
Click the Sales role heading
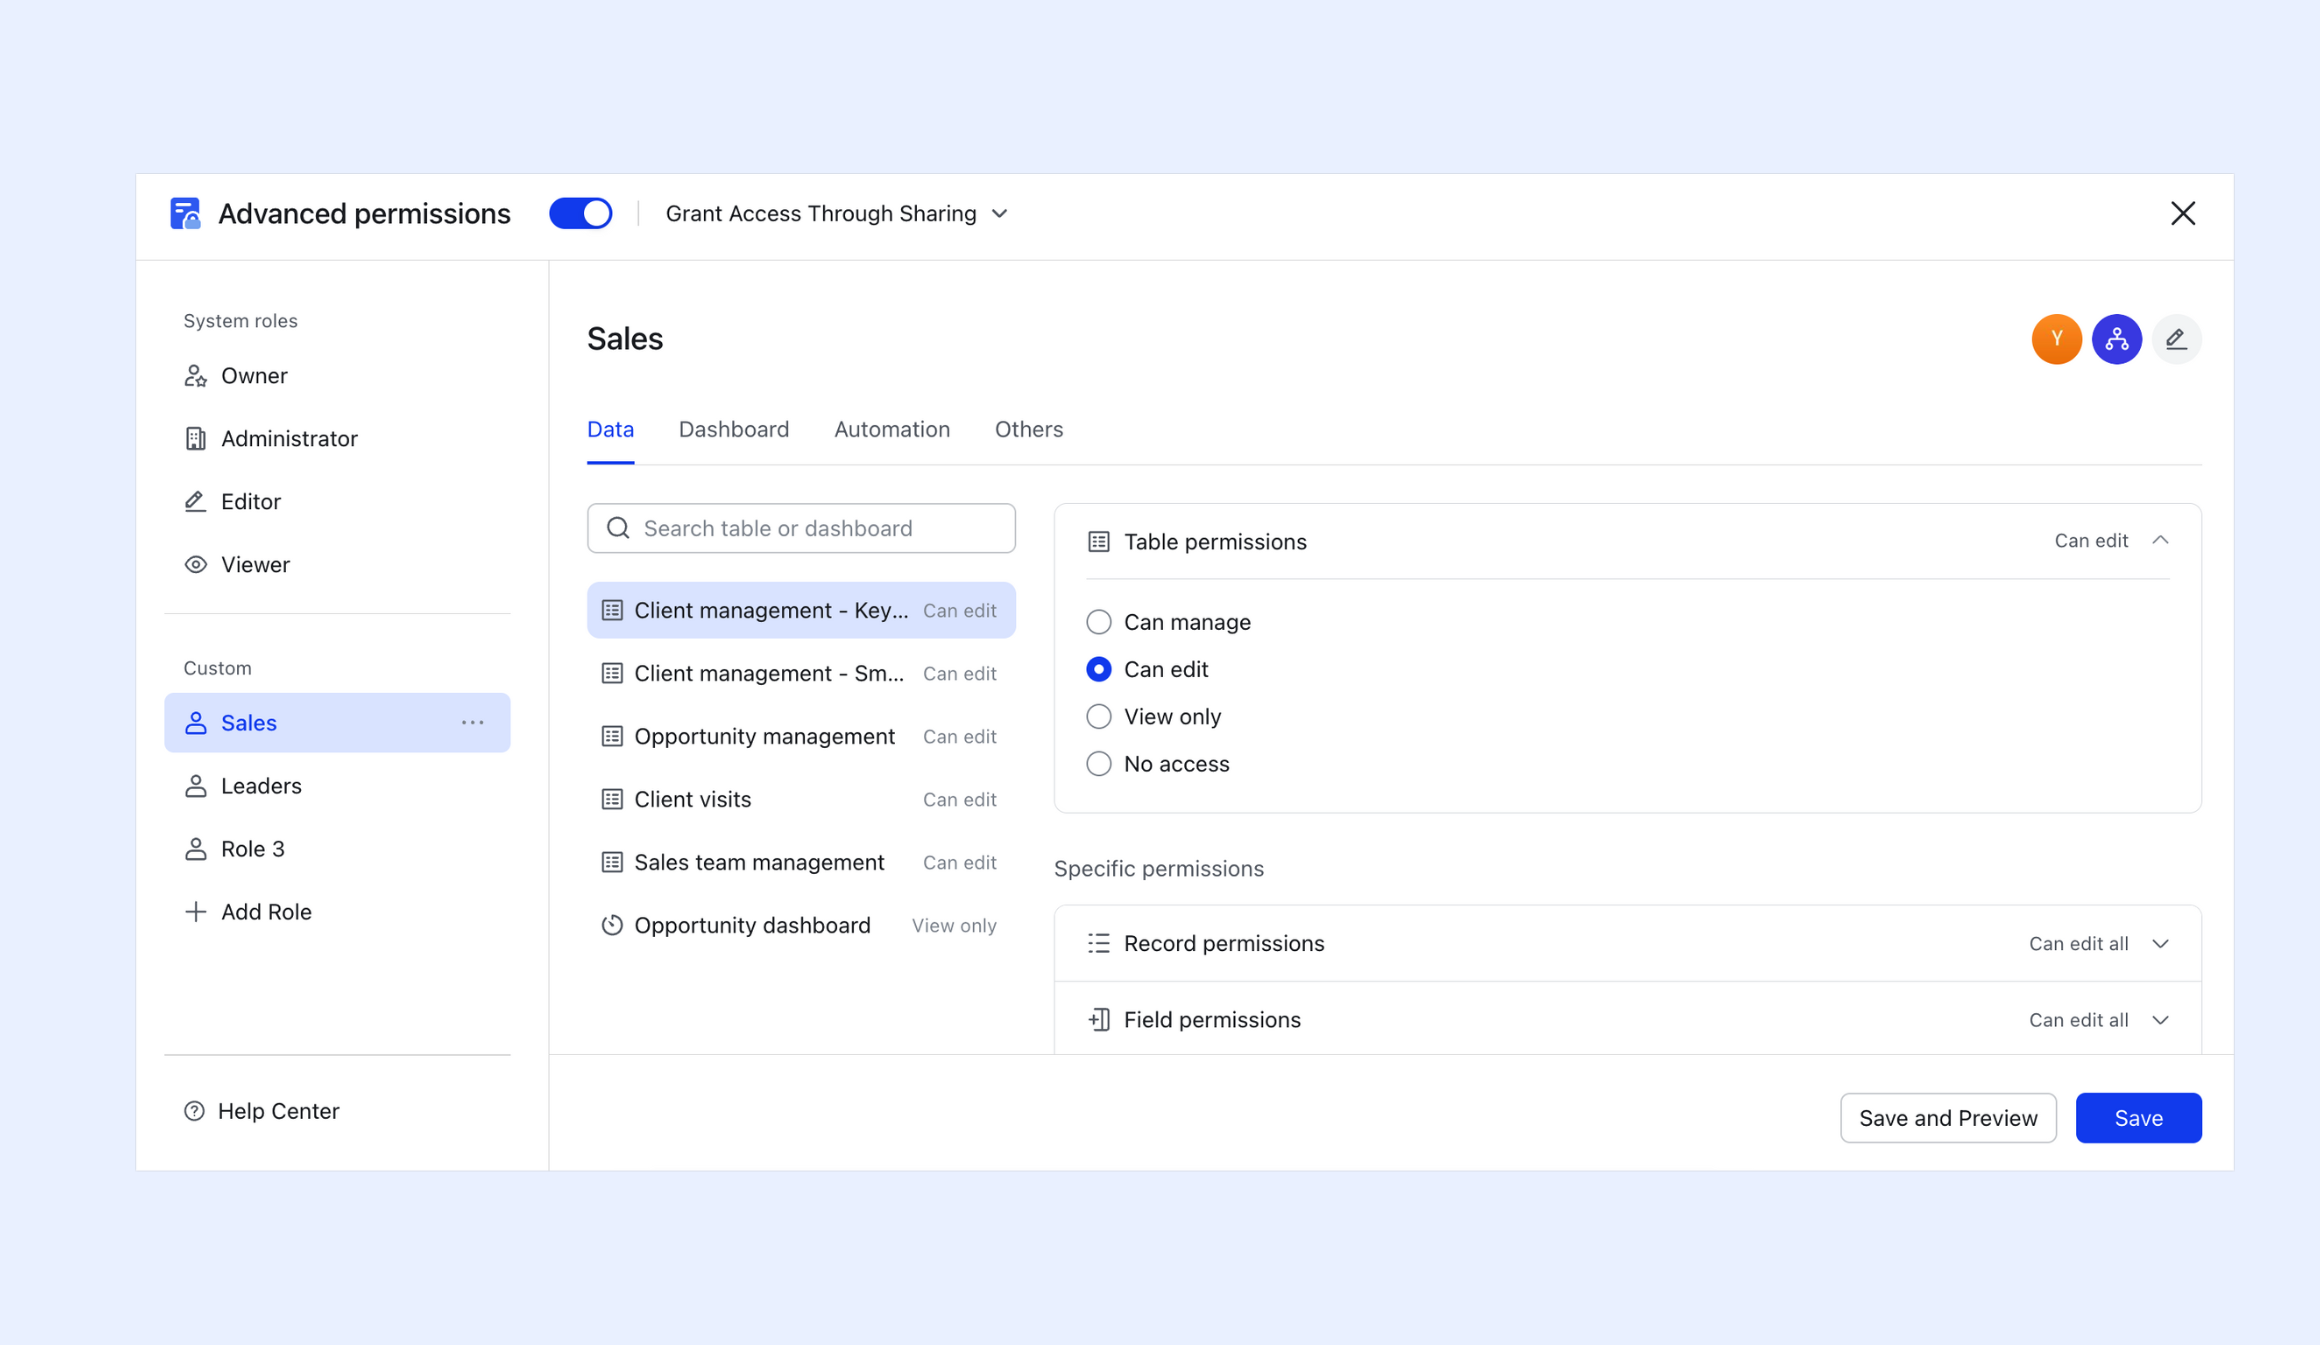[625, 339]
